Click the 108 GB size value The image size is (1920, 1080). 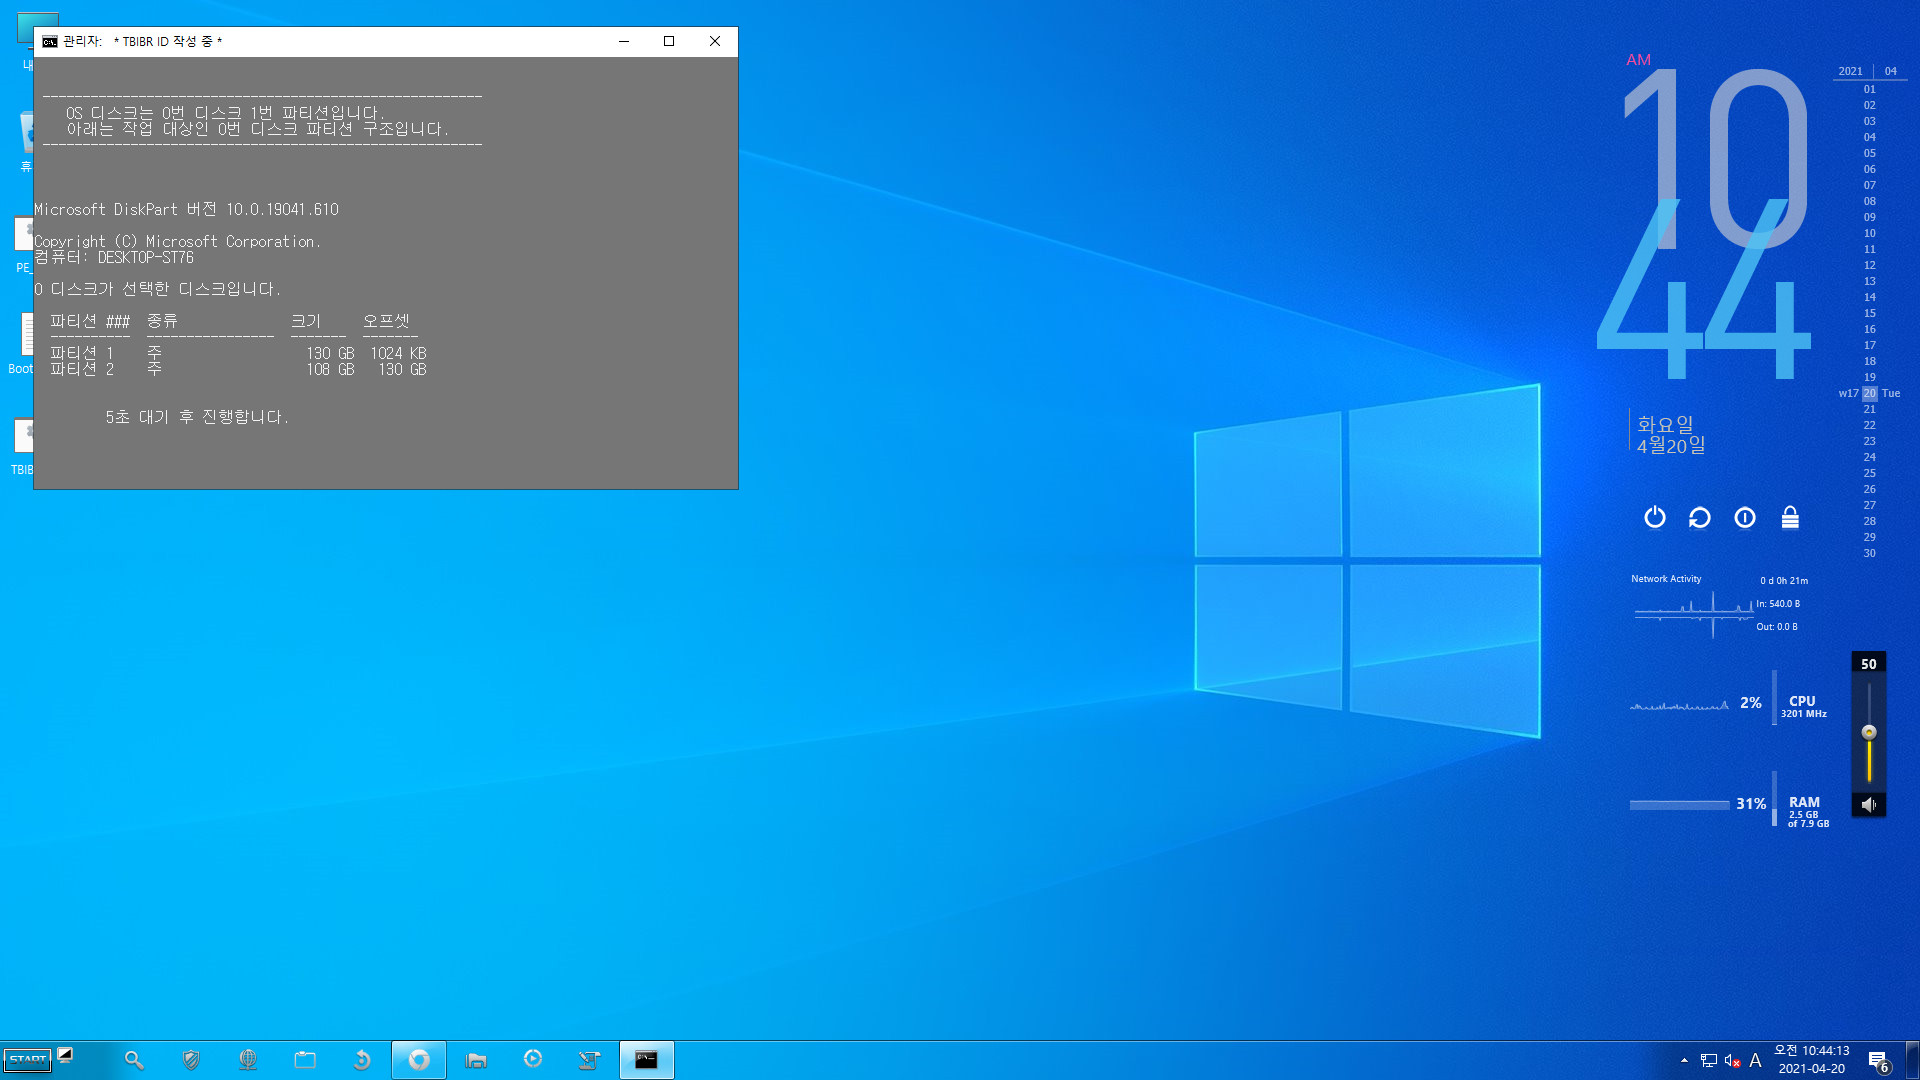point(330,369)
